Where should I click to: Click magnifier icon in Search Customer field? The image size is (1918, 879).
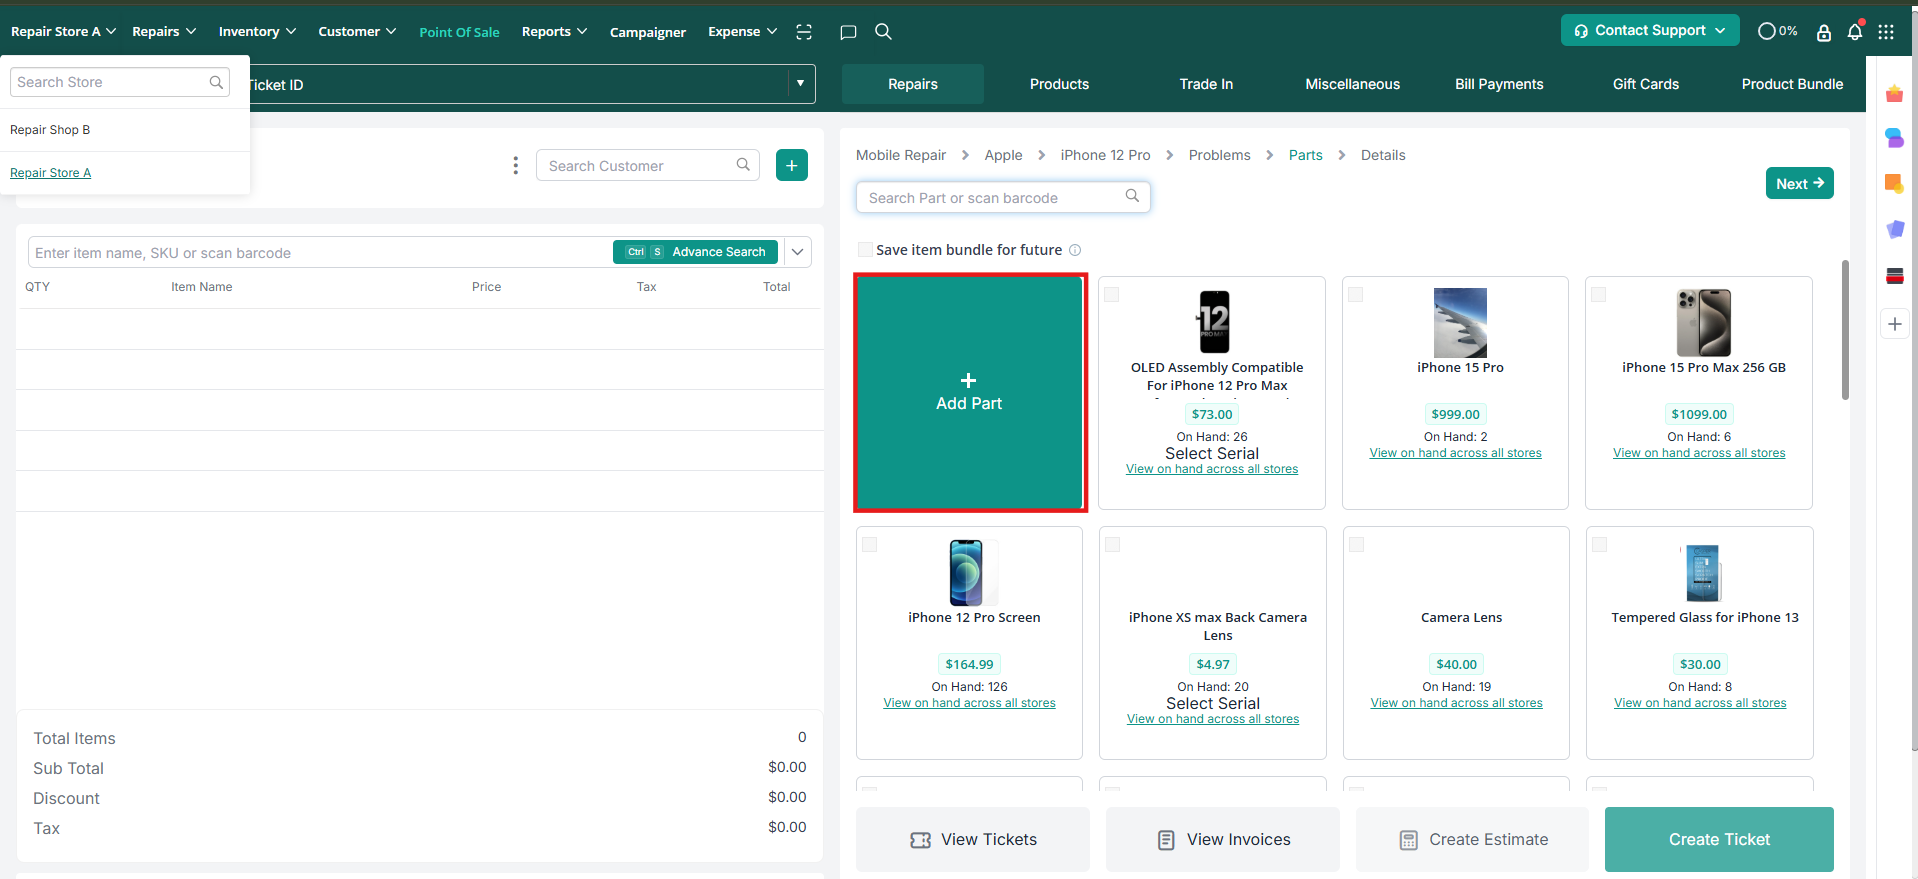point(743,165)
